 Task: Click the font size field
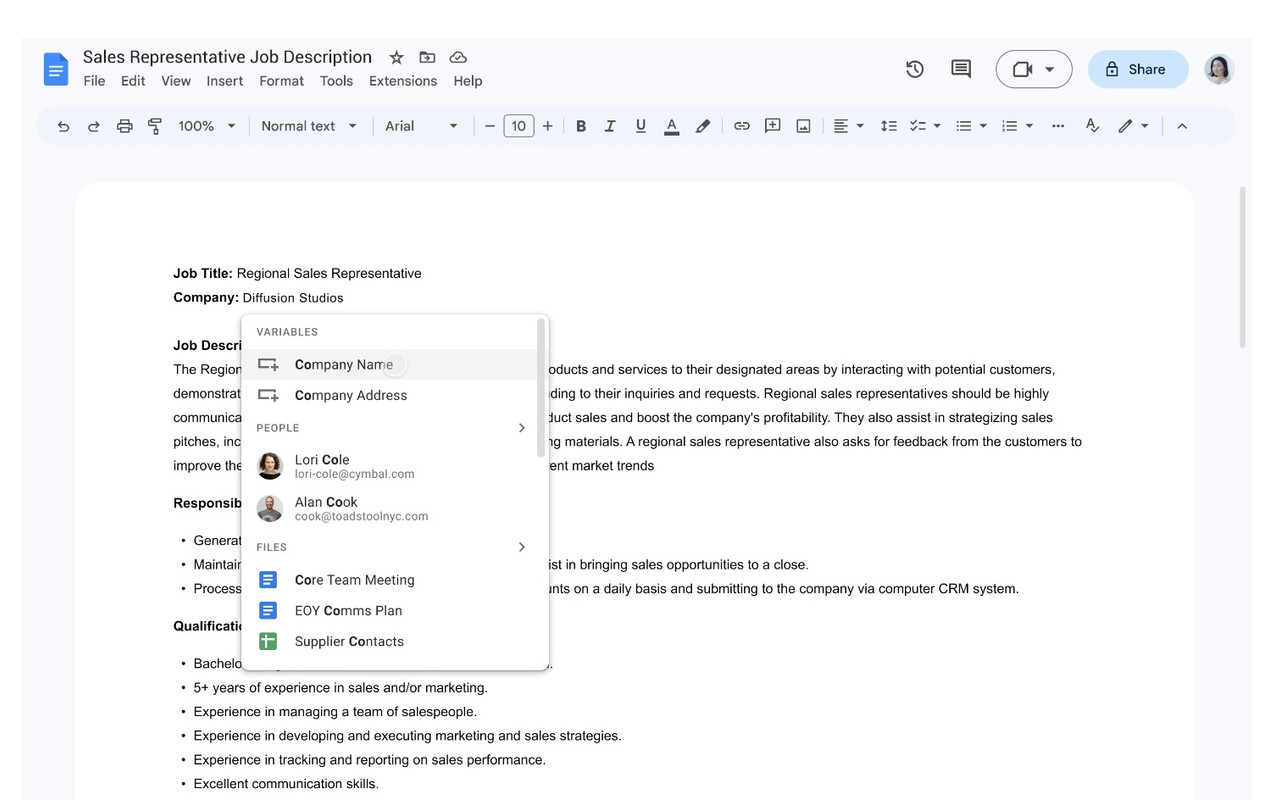coord(518,126)
